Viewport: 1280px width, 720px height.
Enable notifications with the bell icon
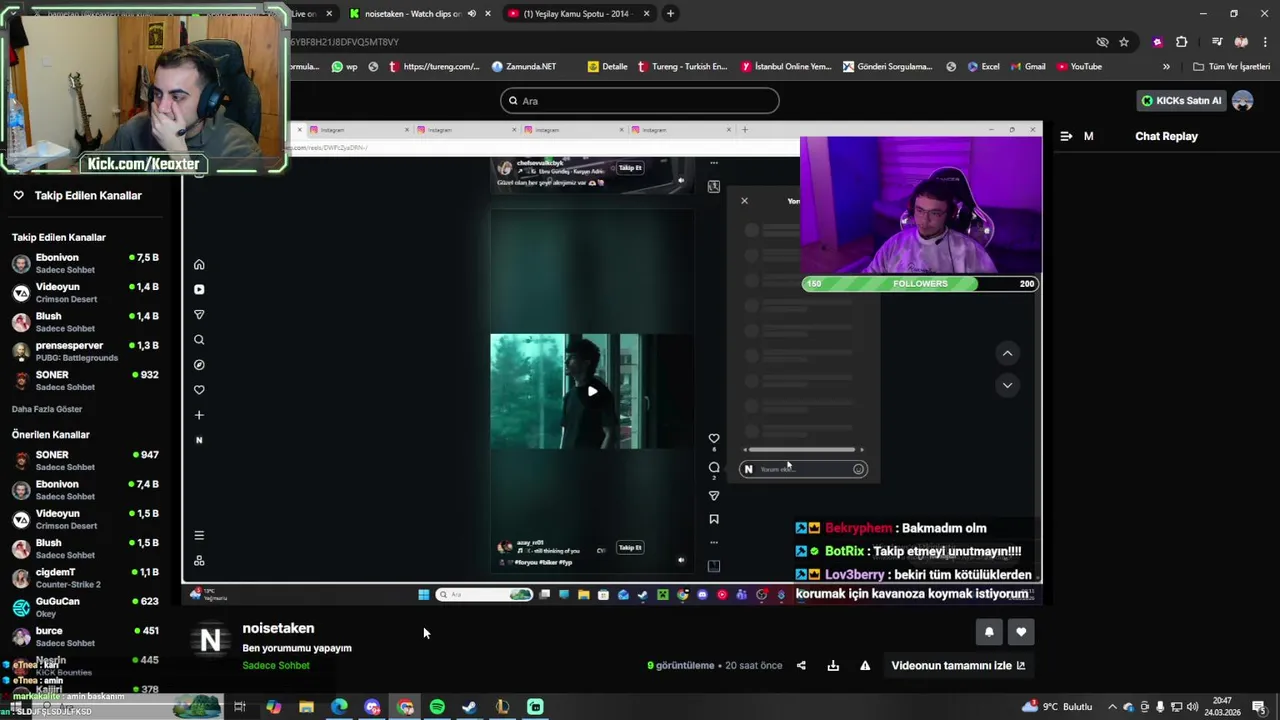(989, 632)
